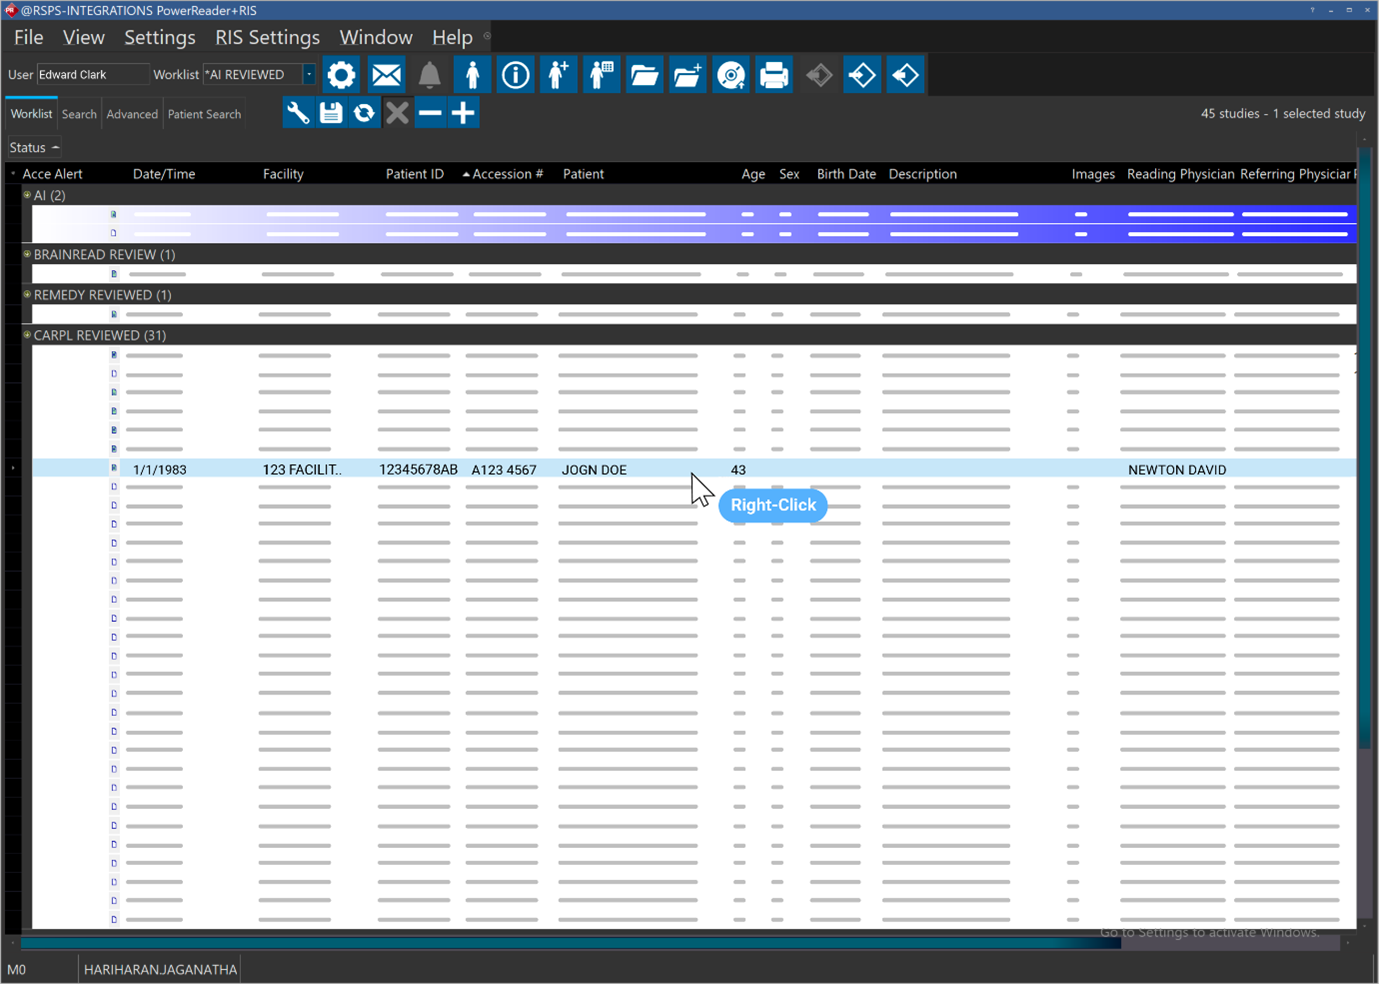Refresh the worklist with the refresh icon
The image size is (1379, 984).
coord(363,112)
